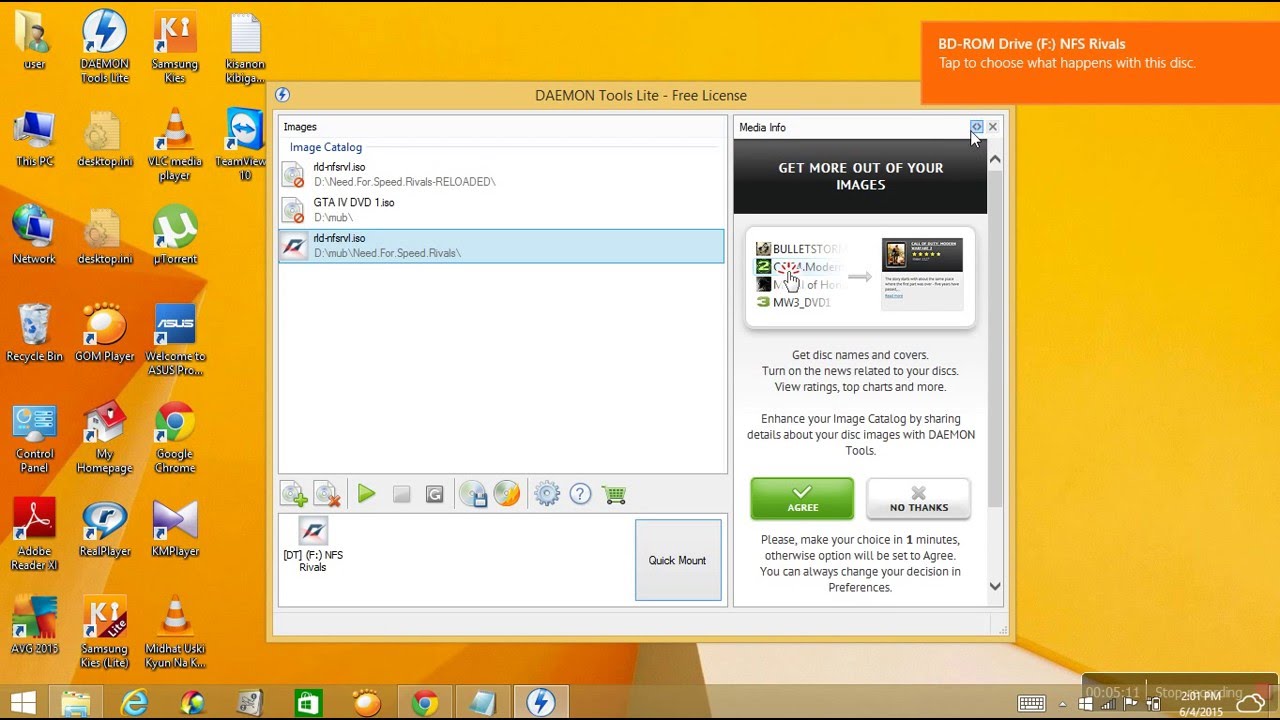Click the Media Info vertical scrollbar thumb
Image resolution: width=1280 pixels, height=720 pixels.
994,337
